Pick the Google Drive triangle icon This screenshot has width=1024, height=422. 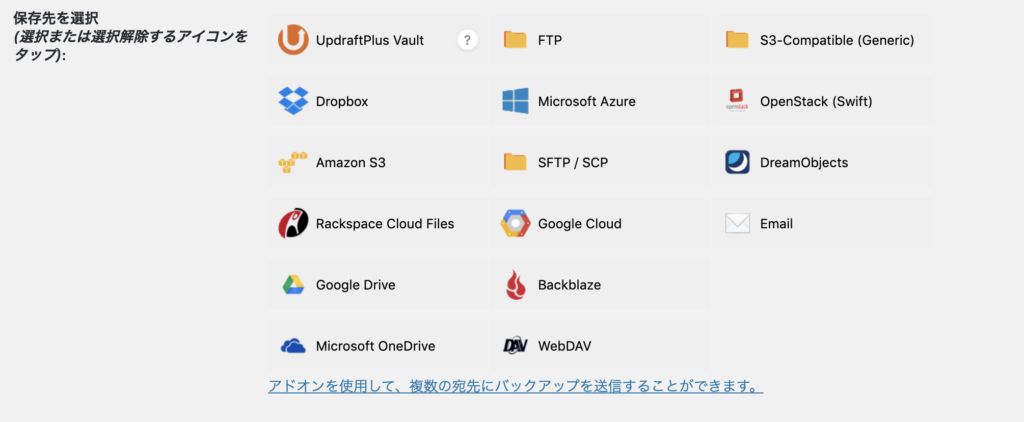[293, 285]
